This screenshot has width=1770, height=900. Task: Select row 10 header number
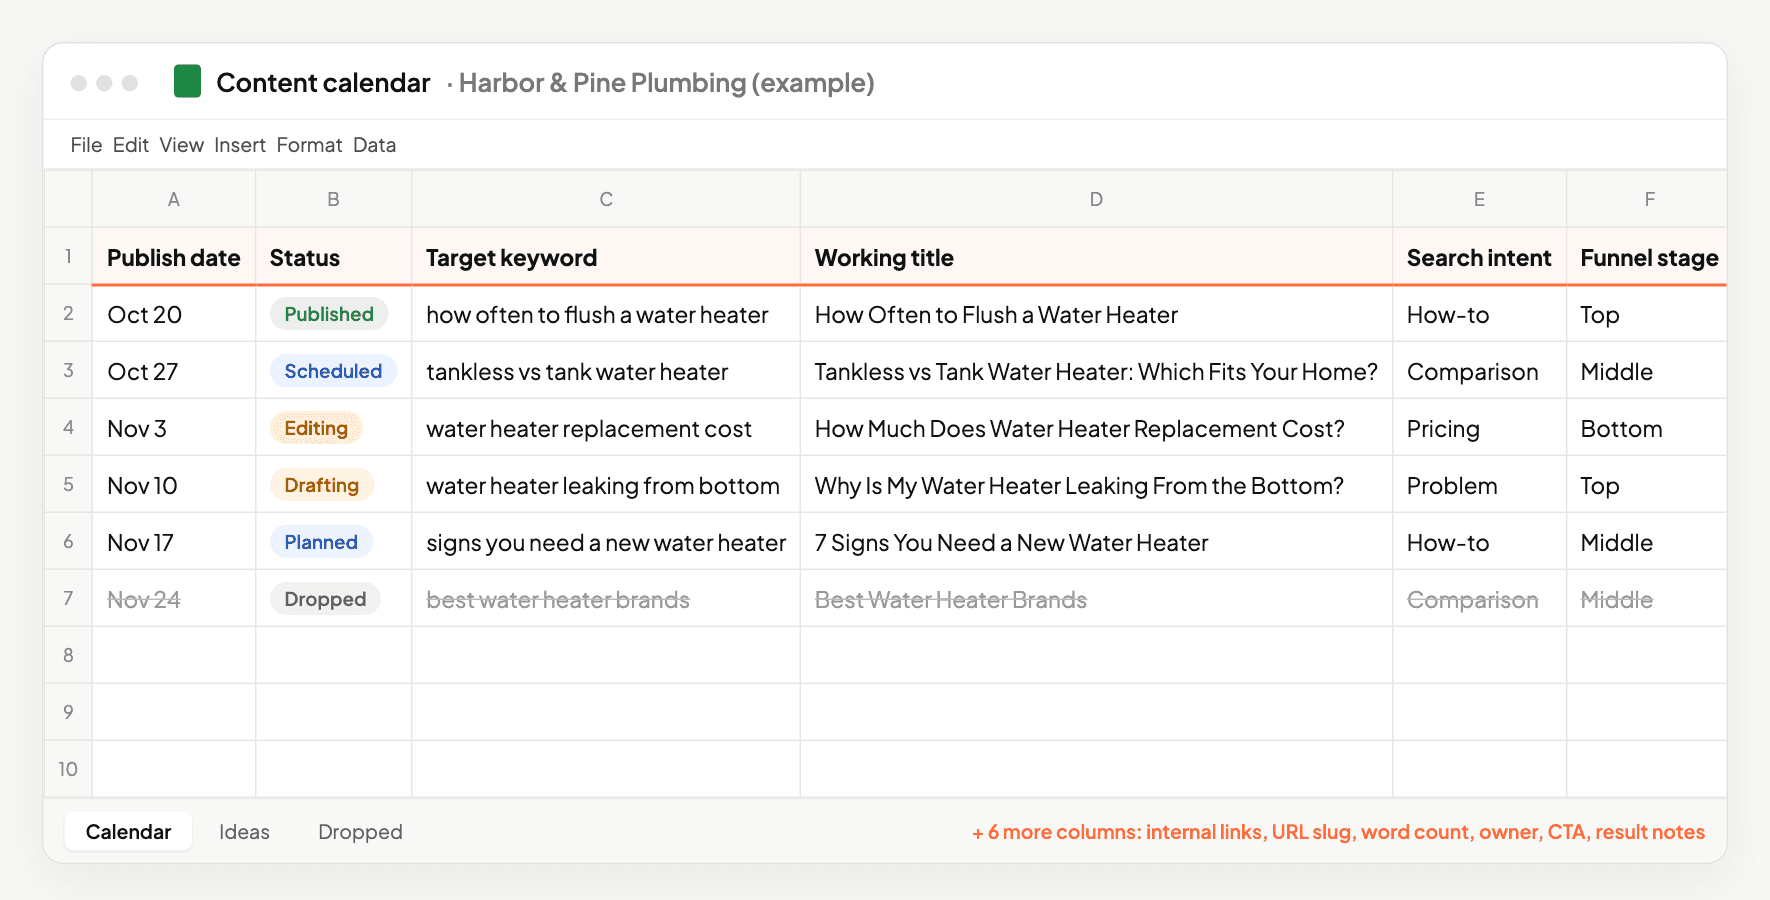[68, 769]
